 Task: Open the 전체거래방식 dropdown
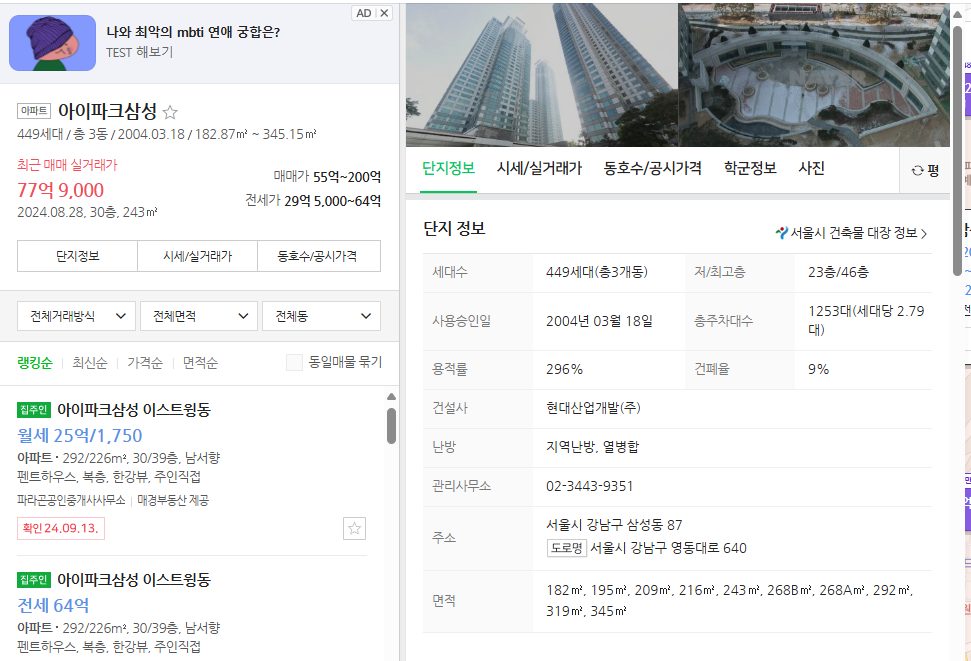click(76, 316)
